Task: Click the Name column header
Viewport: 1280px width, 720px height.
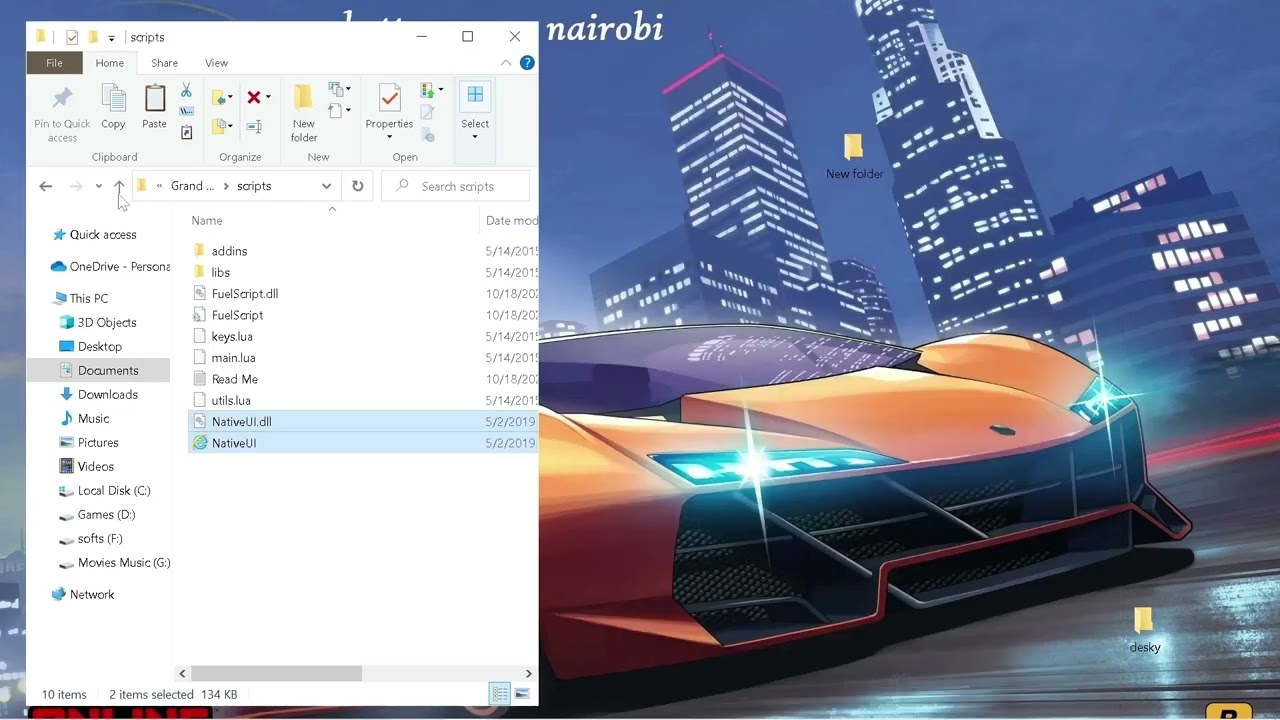Action: point(207,220)
